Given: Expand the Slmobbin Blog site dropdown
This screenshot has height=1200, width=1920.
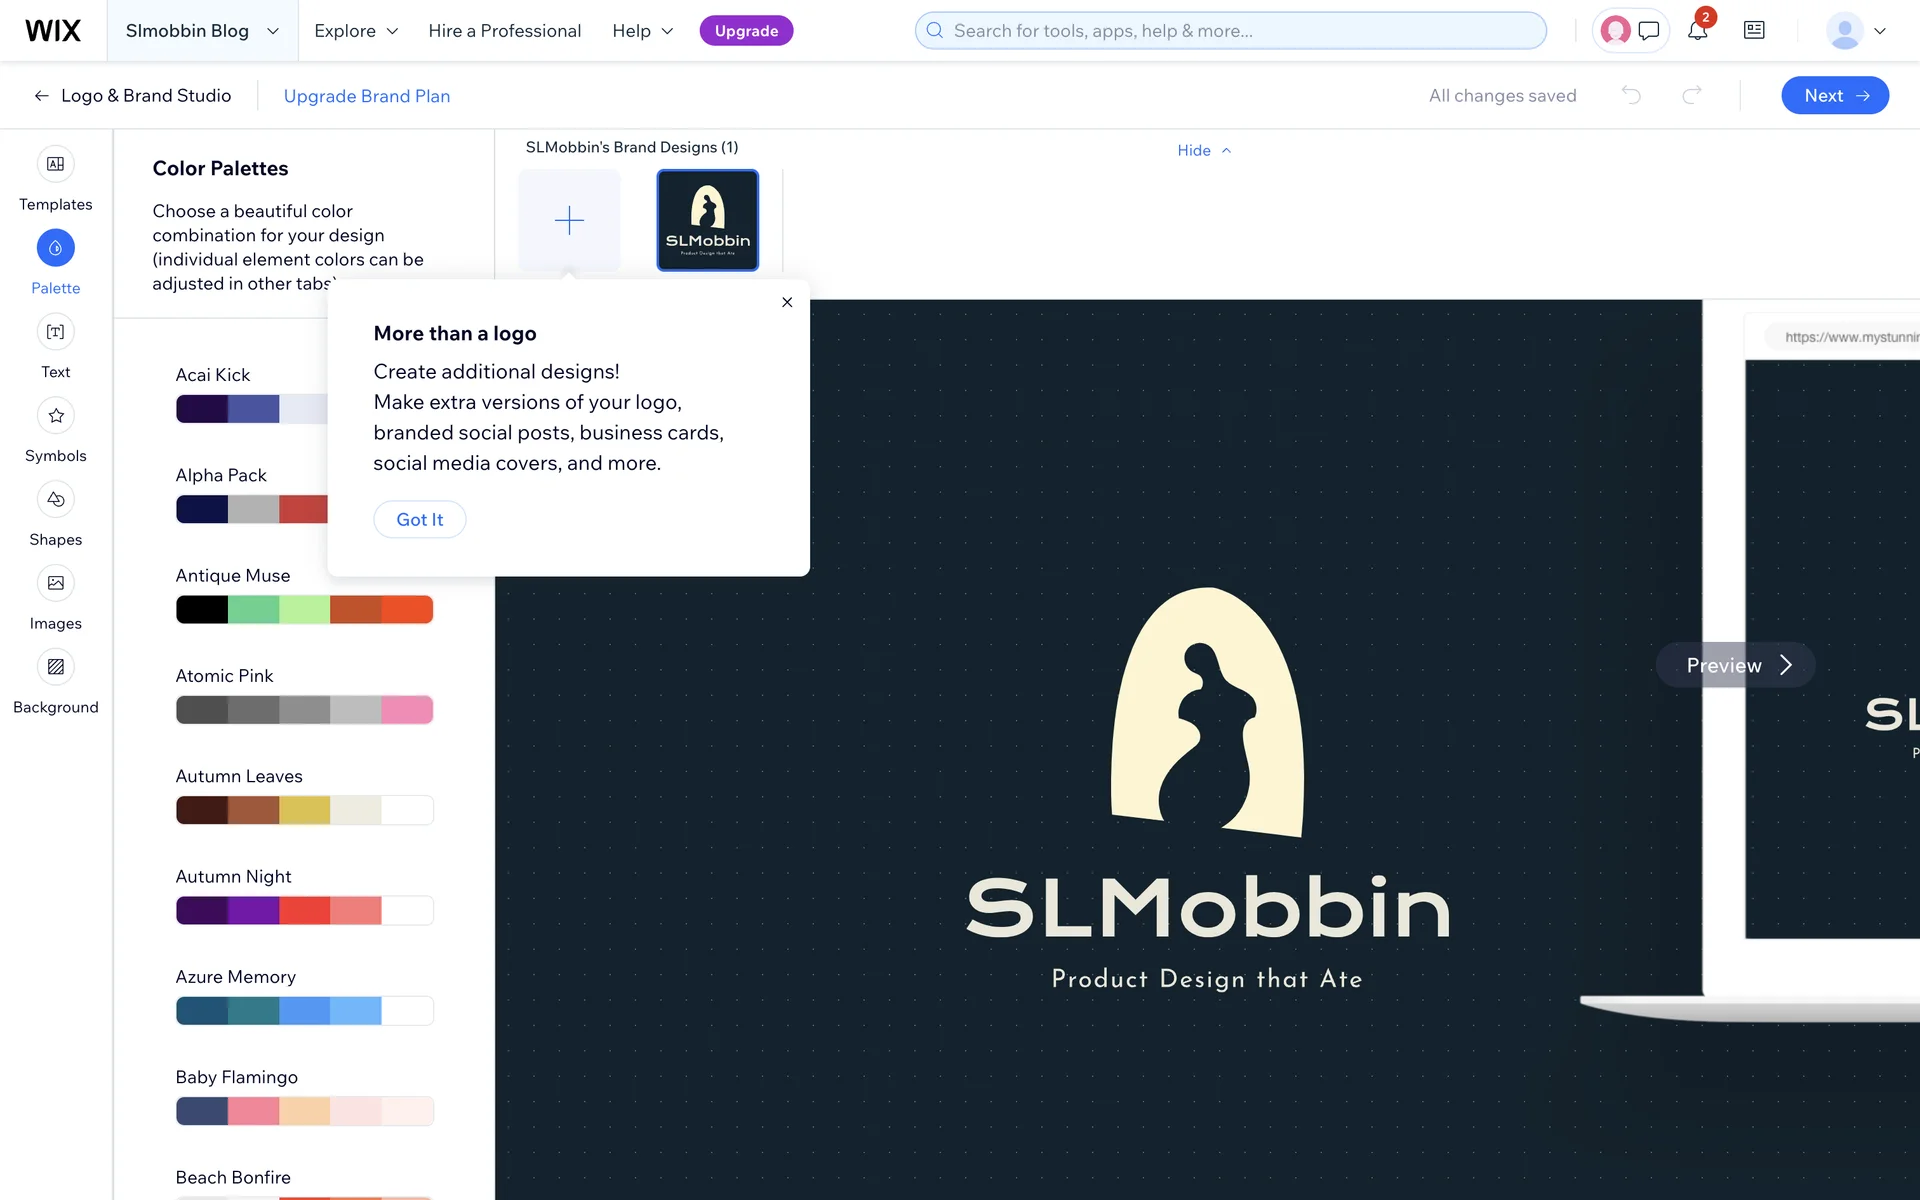Looking at the screenshot, I should coord(202,31).
